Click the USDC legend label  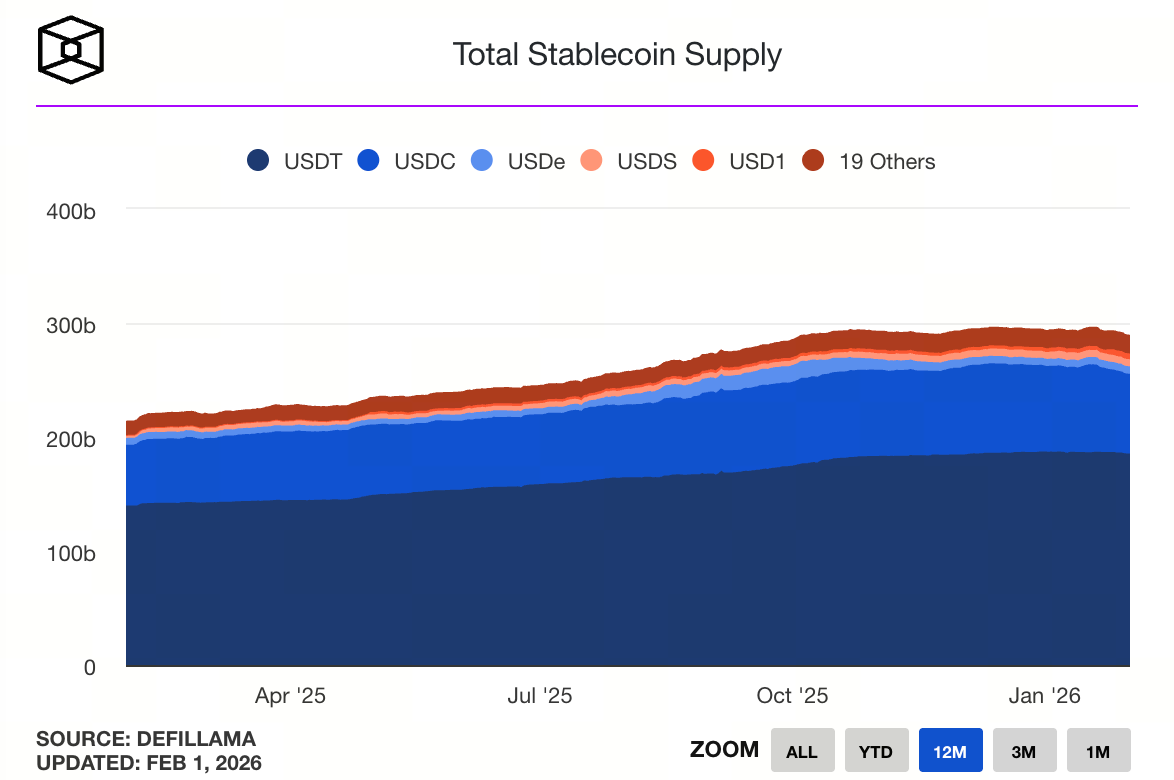pos(425,161)
